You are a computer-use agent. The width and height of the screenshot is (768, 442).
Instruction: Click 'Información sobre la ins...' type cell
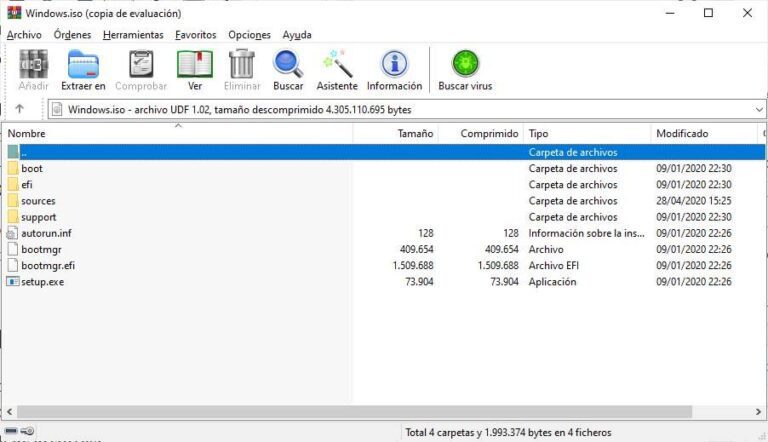(587, 233)
